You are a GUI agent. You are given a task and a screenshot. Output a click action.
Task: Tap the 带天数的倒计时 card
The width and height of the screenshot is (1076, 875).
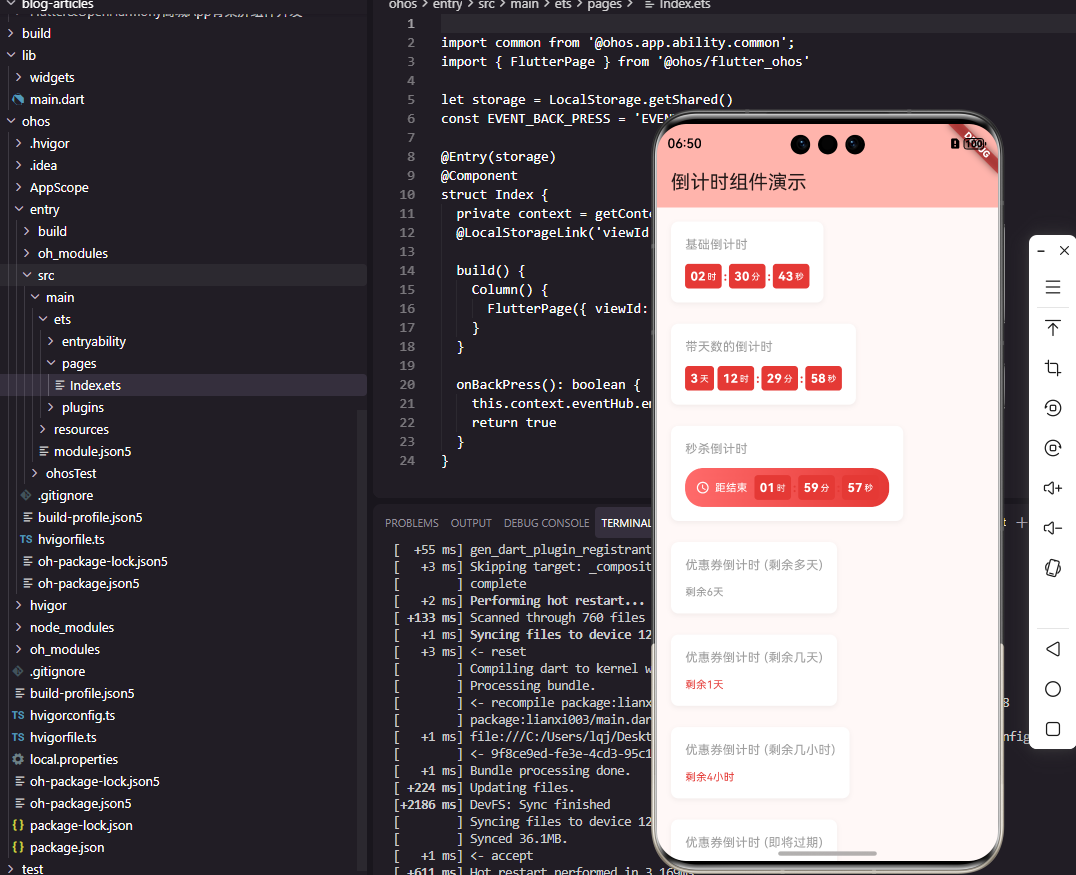(x=763, y=364)
